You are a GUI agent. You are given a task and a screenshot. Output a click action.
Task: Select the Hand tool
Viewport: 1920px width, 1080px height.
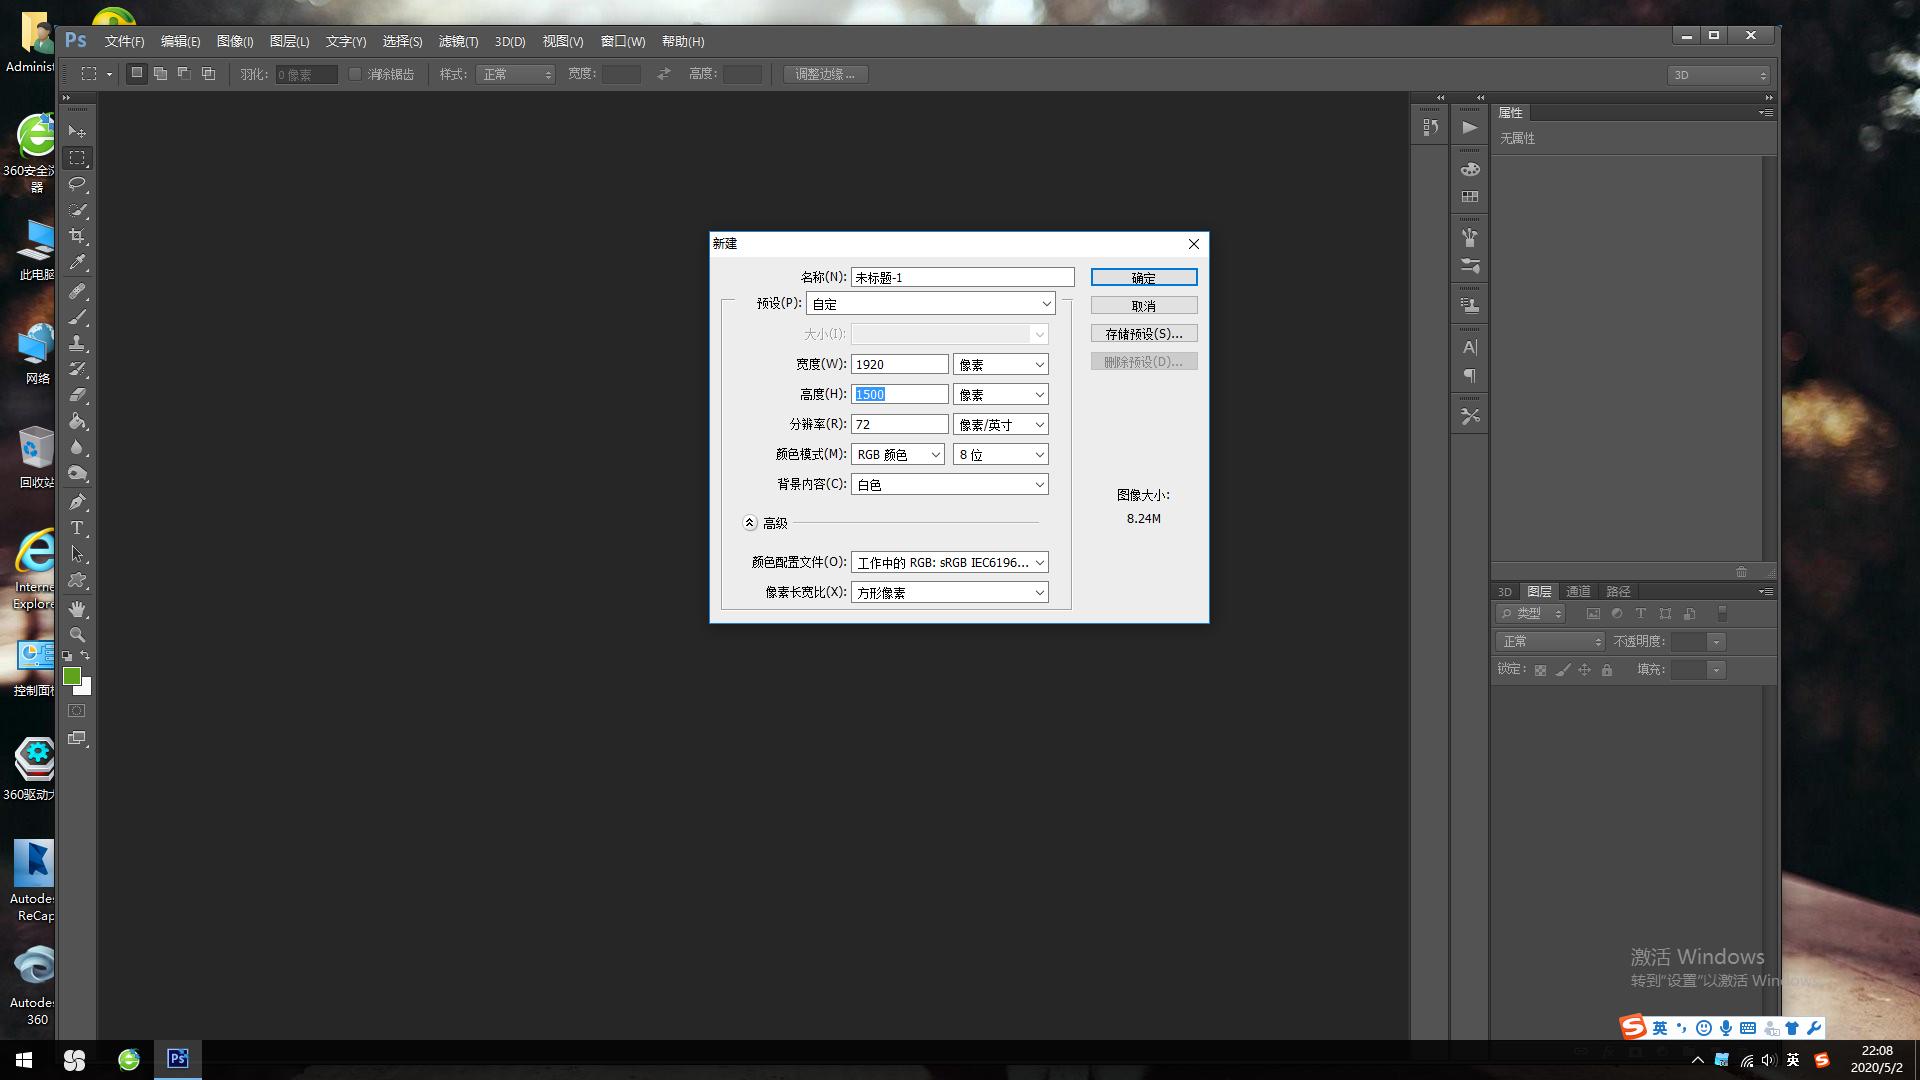[77, 608]
